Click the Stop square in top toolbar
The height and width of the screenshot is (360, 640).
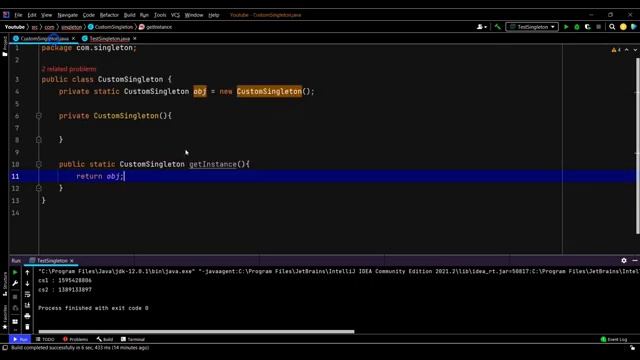598,27
